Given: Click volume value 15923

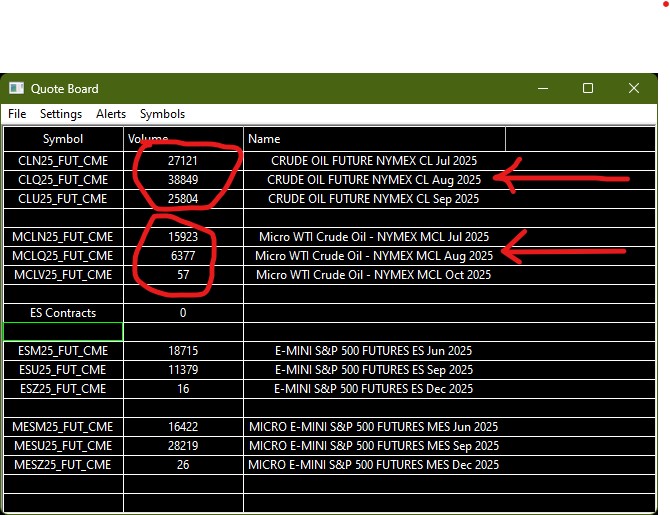Looking at the screenshot, I should coord(183,237).
